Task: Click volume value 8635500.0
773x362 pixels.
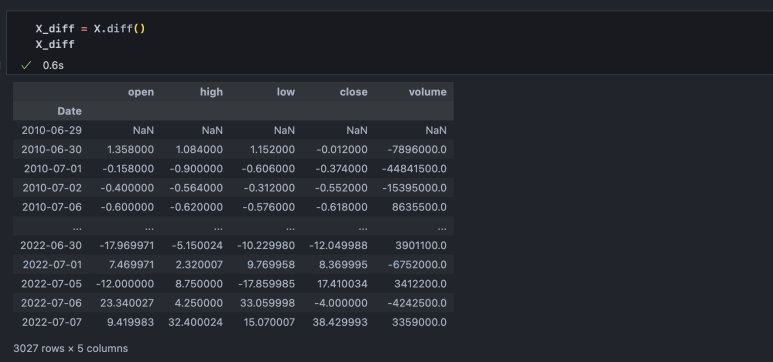Action: pos(420,207)
